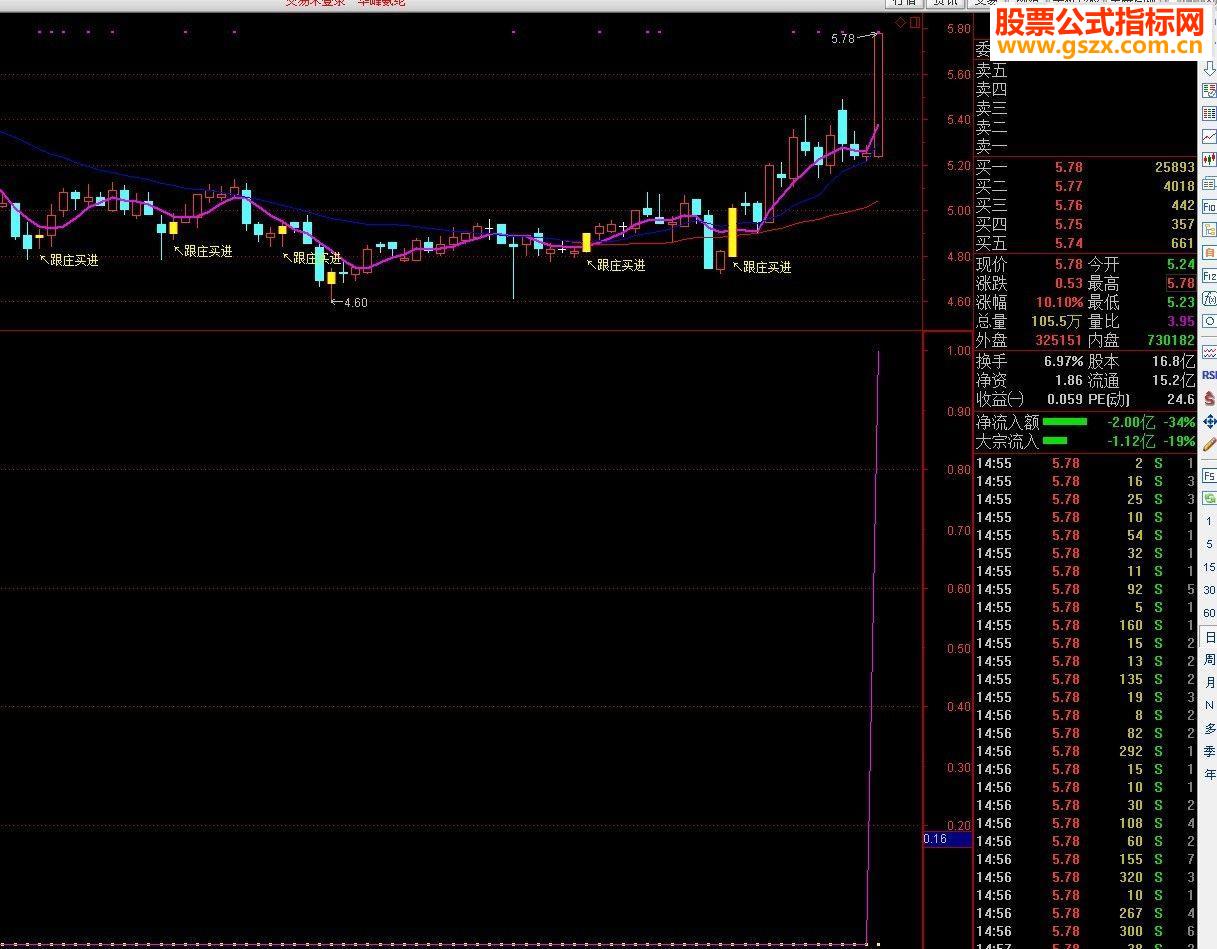The width and height of the screenshot is (1217, 949).
Task: Click the 最低 value 5.23
Action: [x=1180, y=302]
